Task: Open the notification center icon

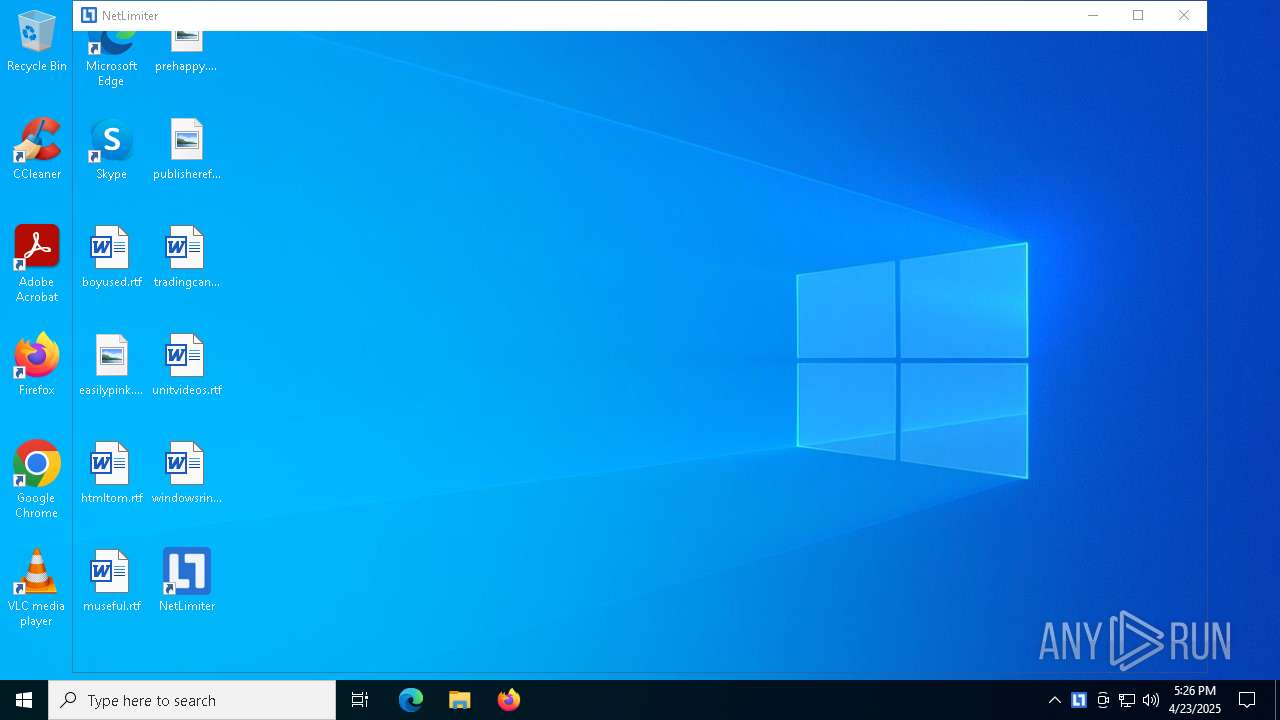Action: point(1247,700)
